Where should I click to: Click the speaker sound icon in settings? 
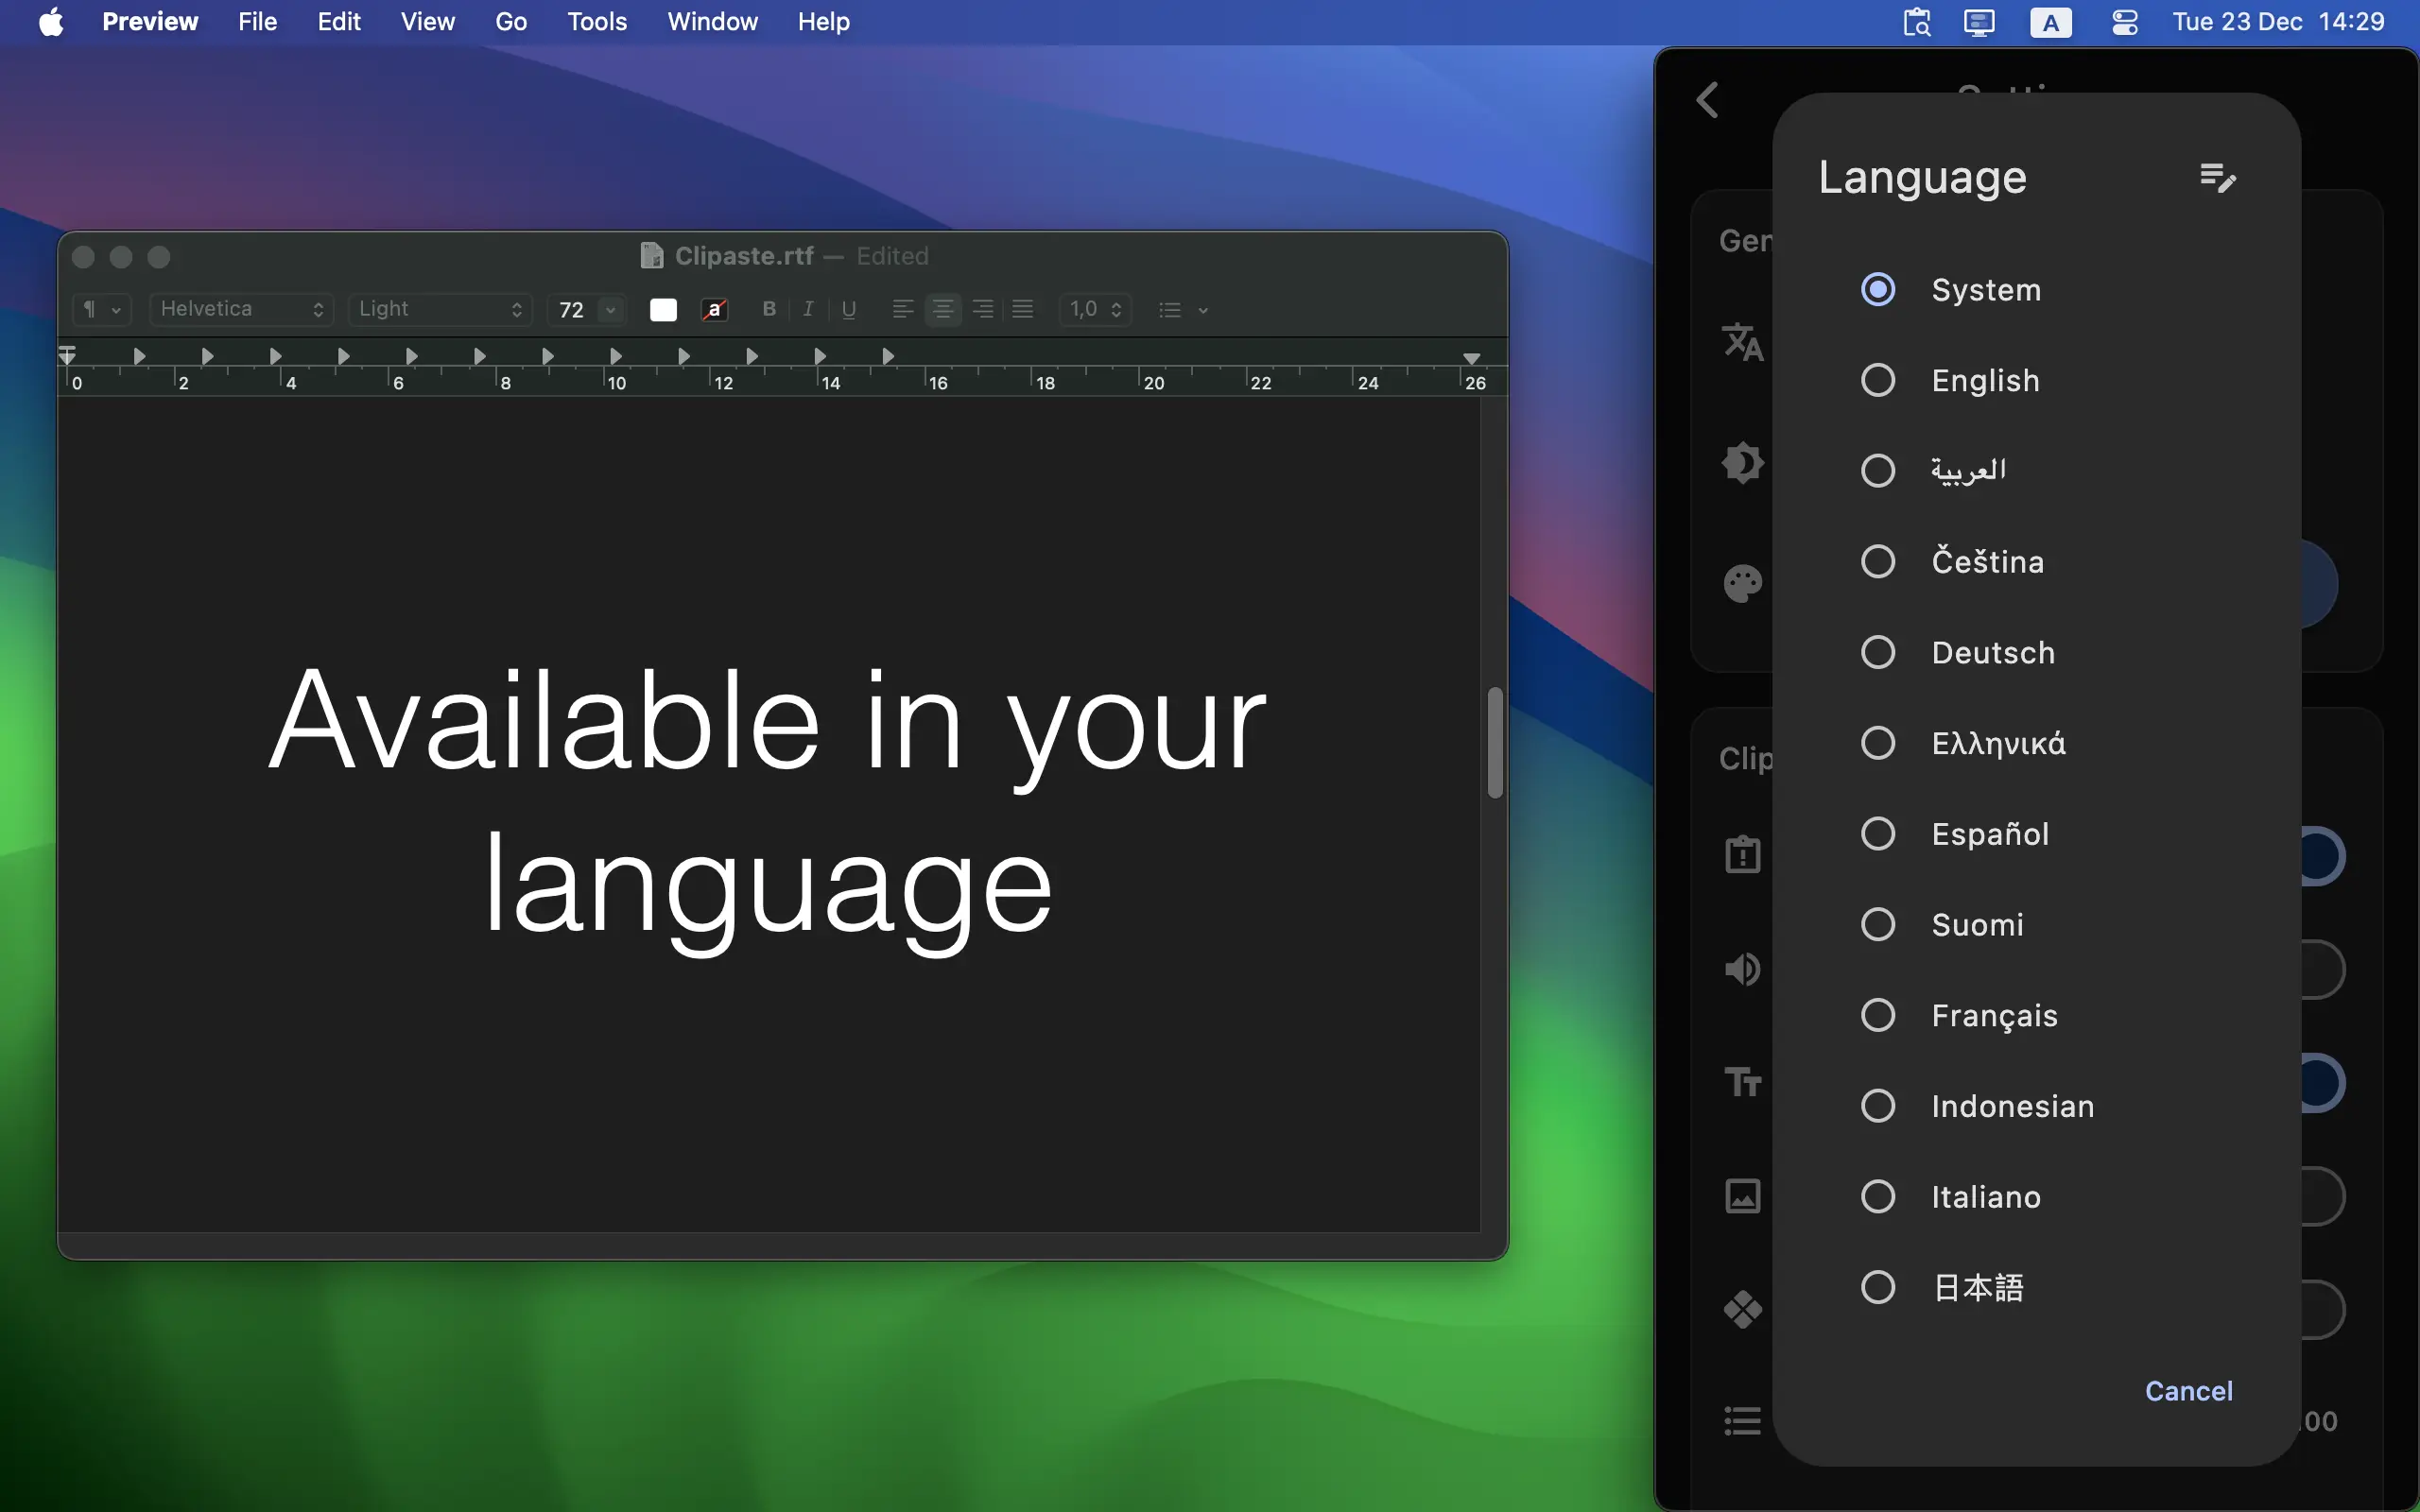(1742, 969)
